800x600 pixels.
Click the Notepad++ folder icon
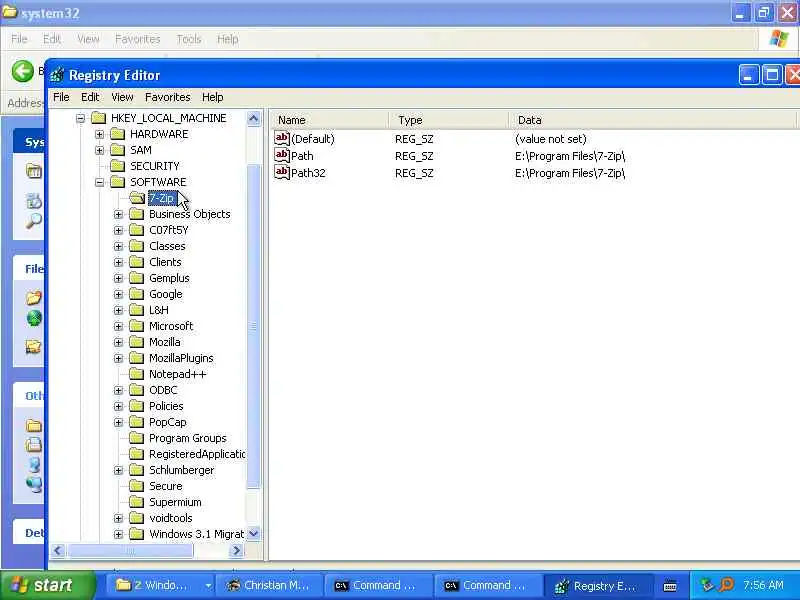pos(136,374)
